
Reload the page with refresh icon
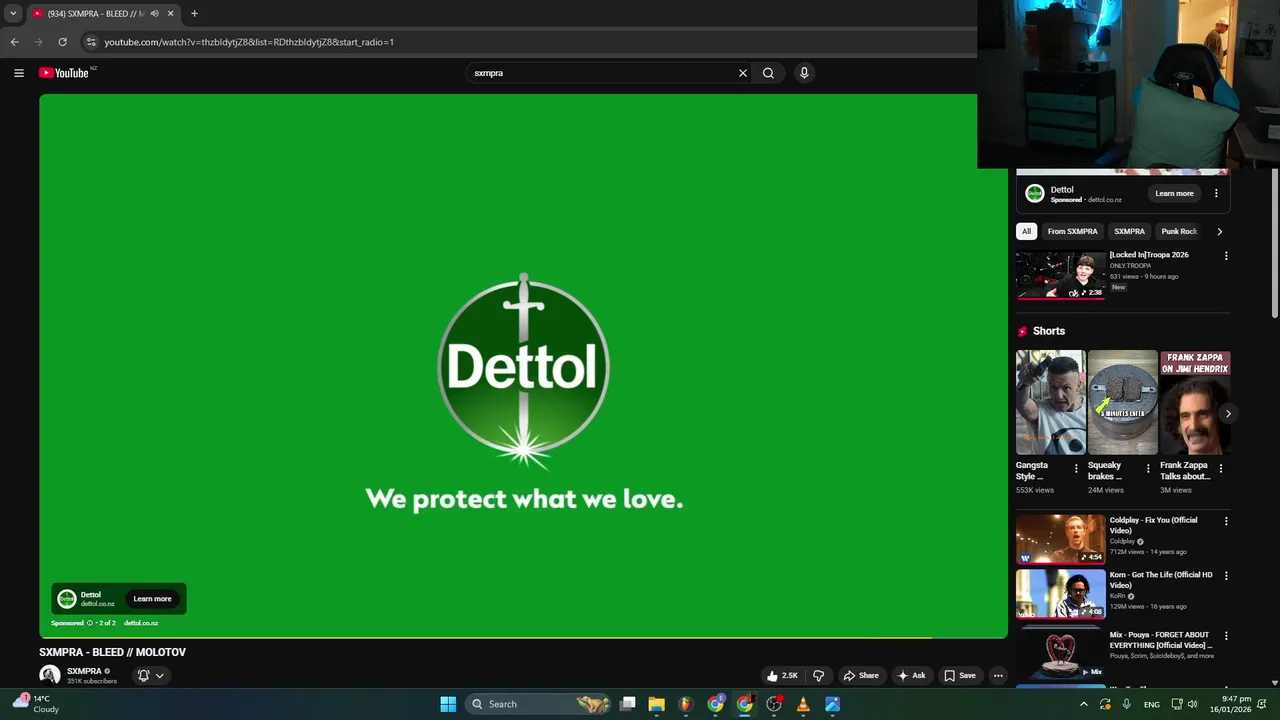tap(62, 42)
